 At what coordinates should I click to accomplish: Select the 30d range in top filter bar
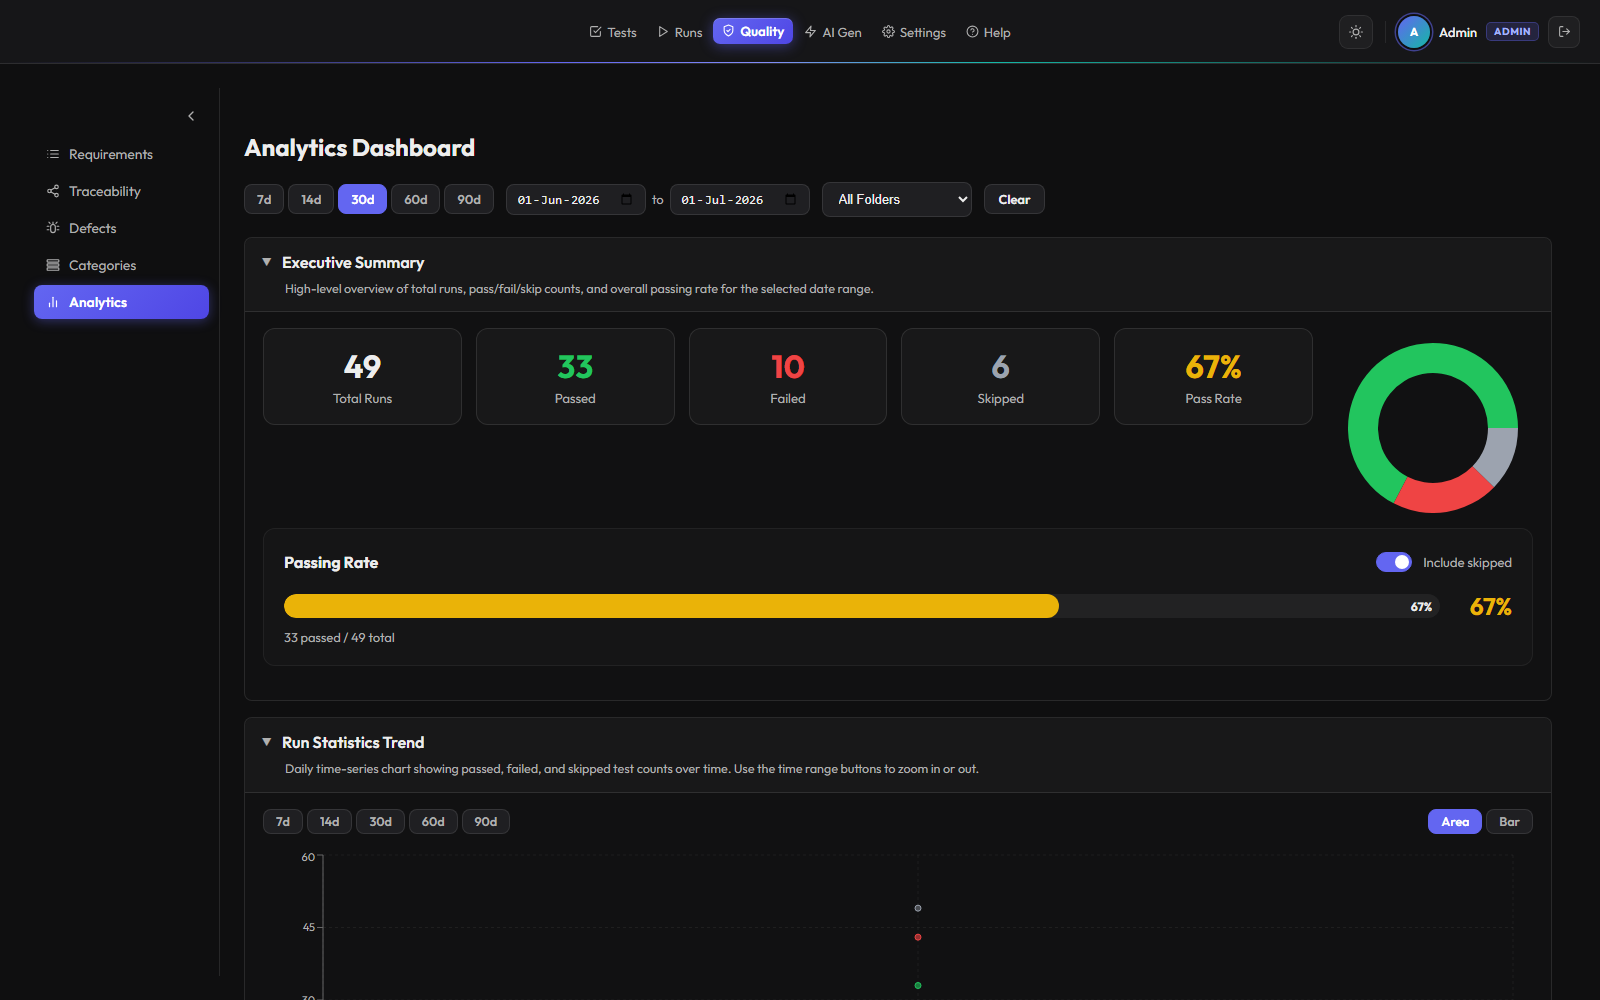tap(362, 199)
